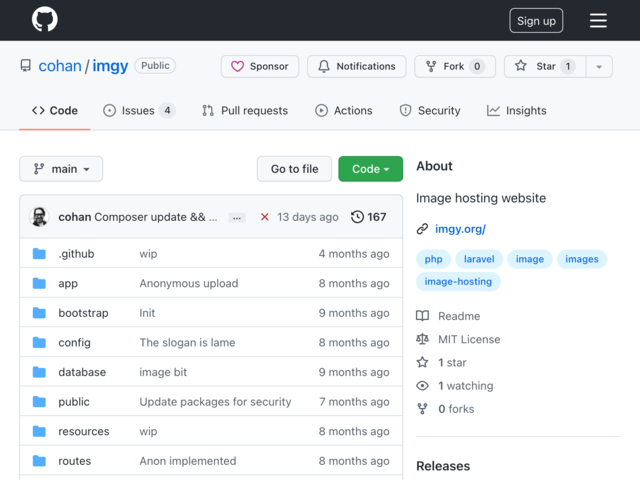Click '13 days ago' commit timestamp
The width and height of the screenshot is (640, 480).
308,217
